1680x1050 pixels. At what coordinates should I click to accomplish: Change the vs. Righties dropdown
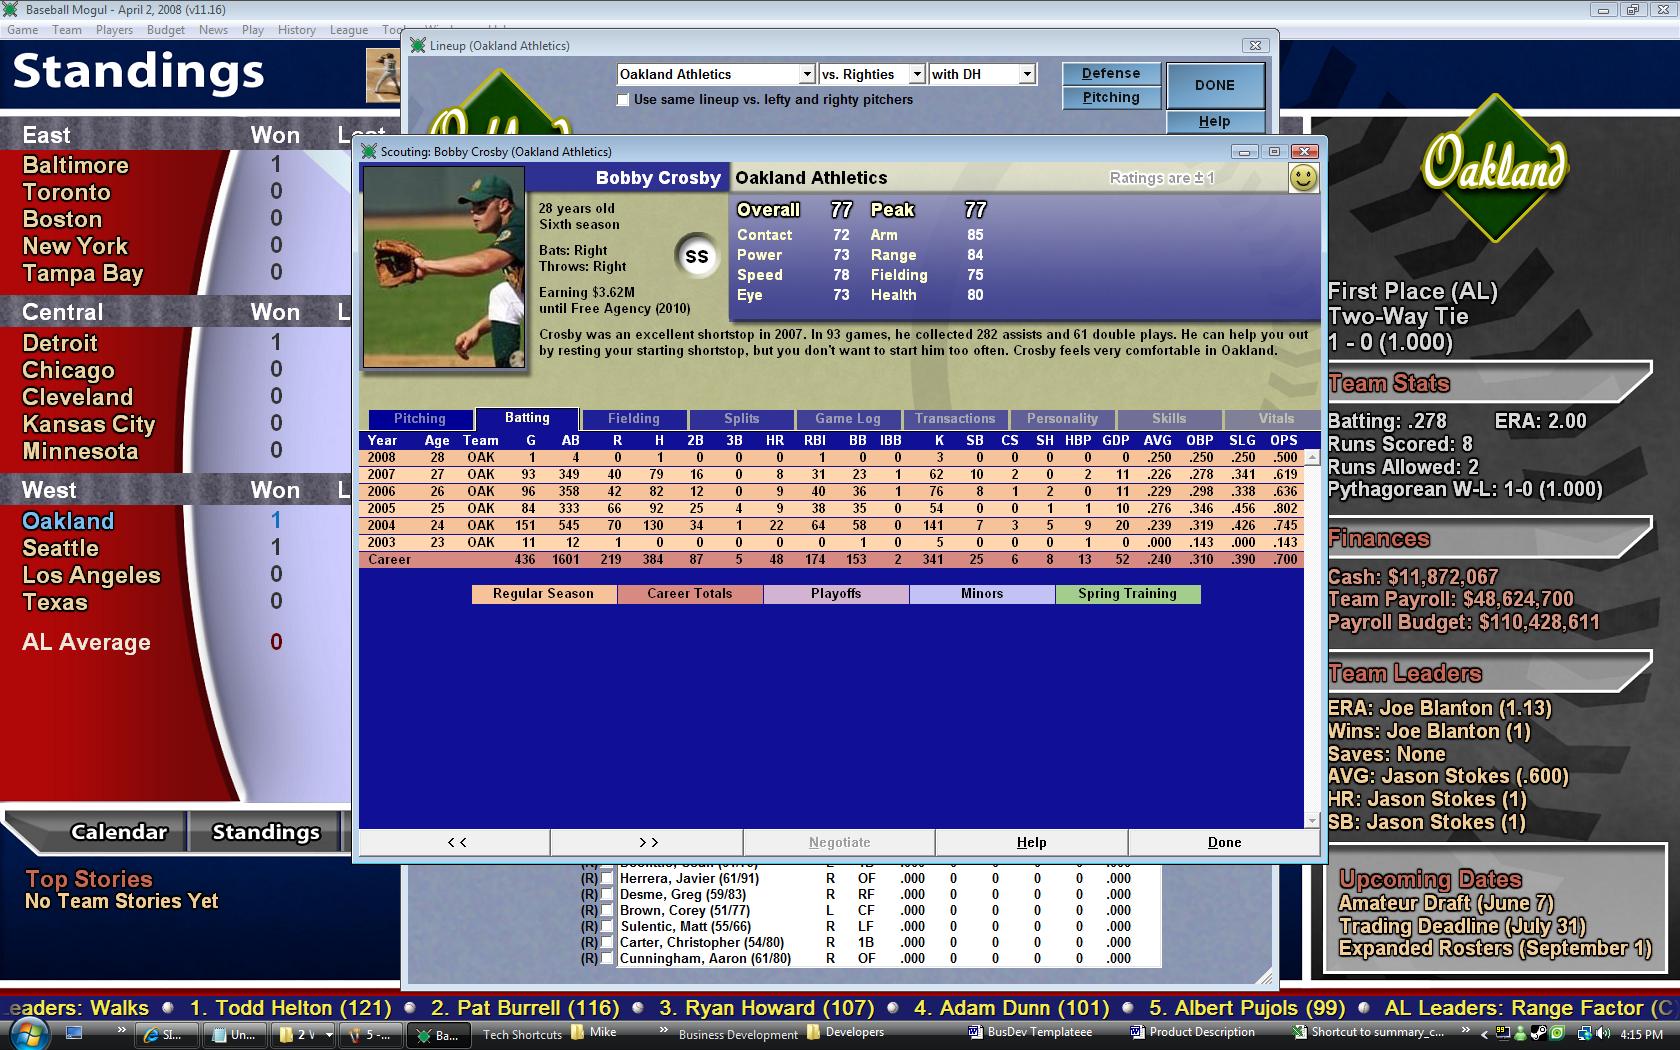[916, 73]
